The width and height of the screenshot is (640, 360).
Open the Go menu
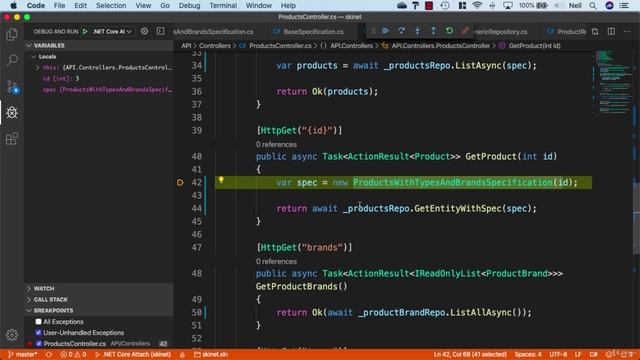(x=165, y=6)
